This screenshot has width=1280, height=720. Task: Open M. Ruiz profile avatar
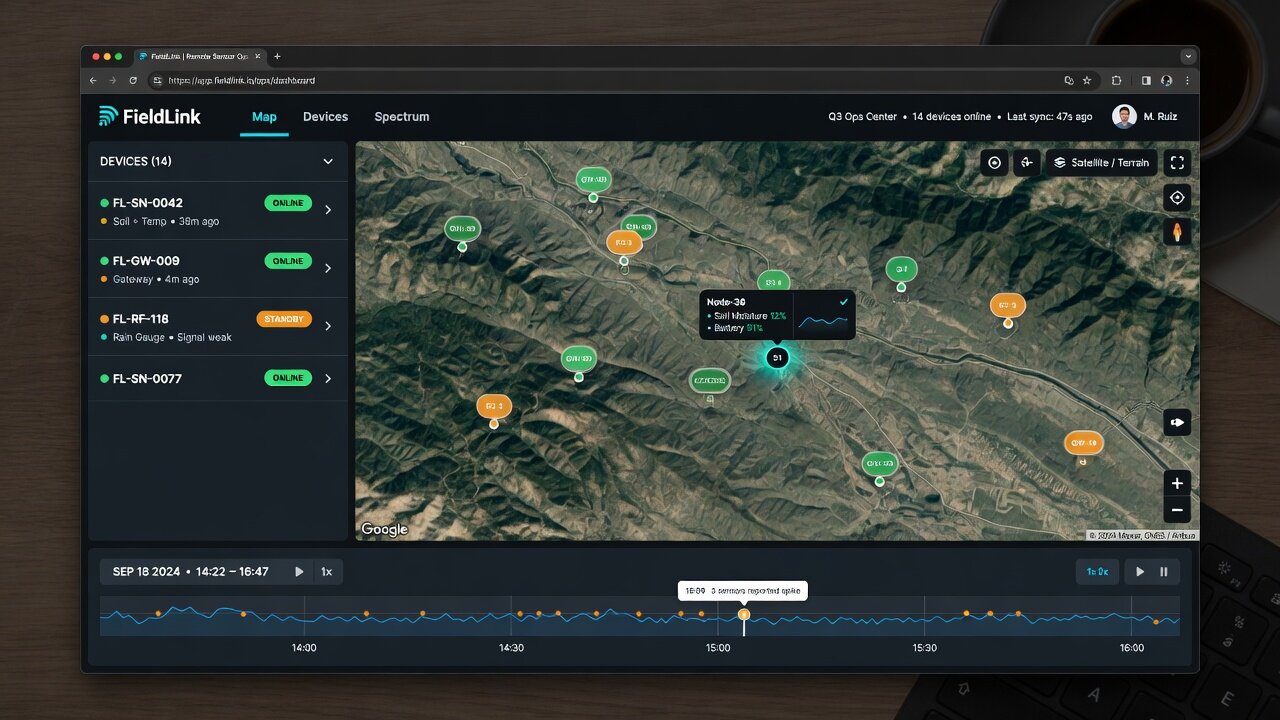[1124, 116]
